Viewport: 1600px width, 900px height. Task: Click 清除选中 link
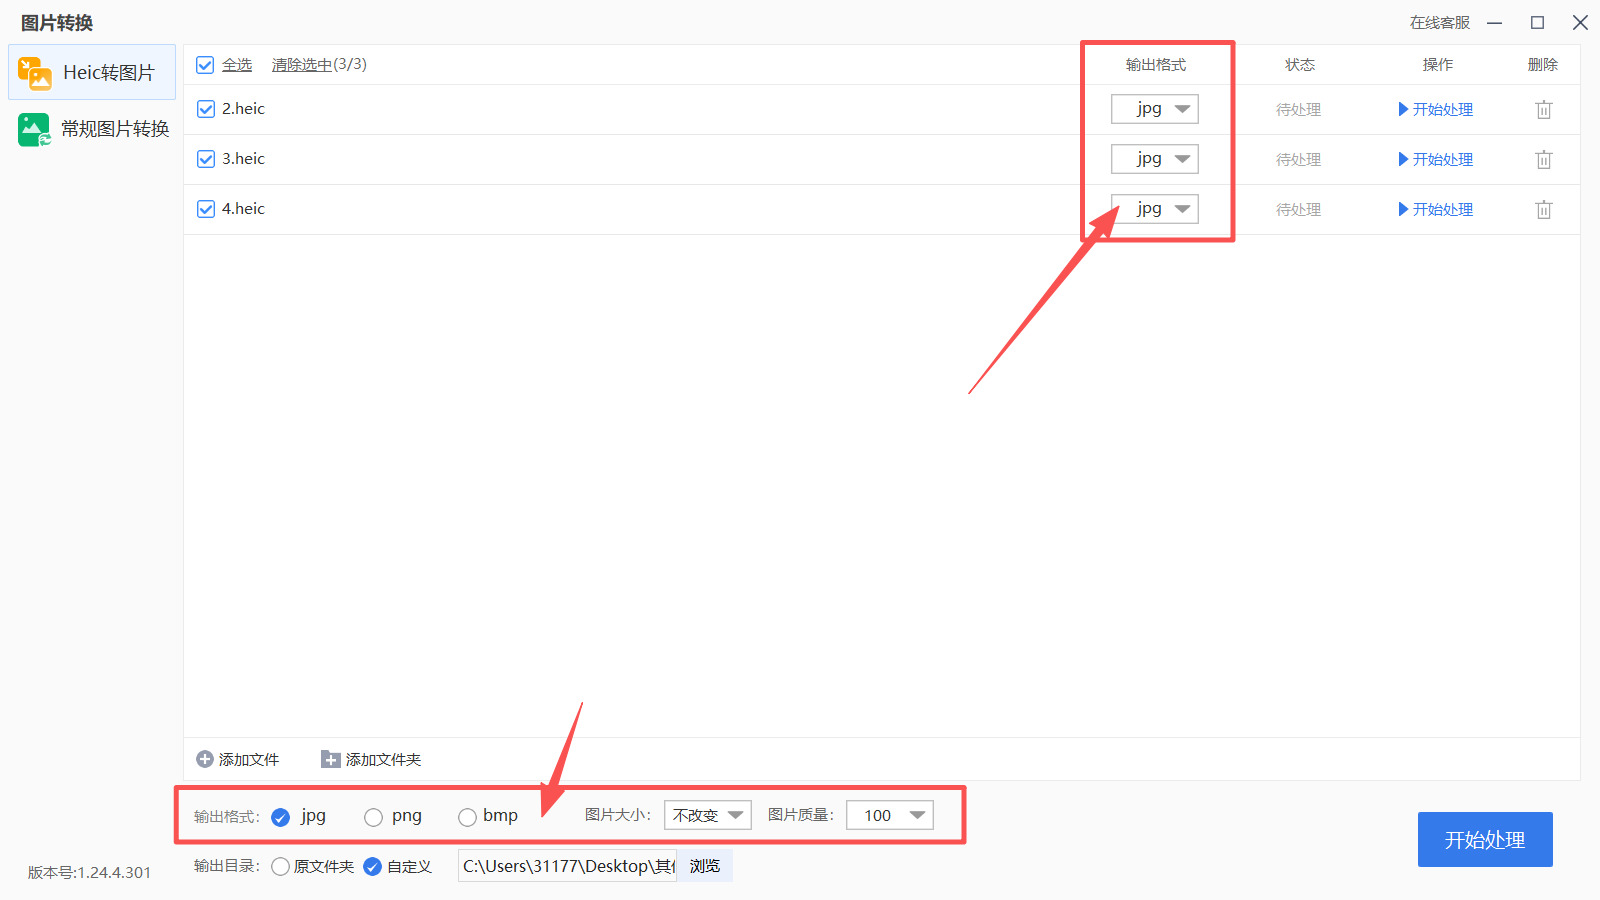coord(302,65)
